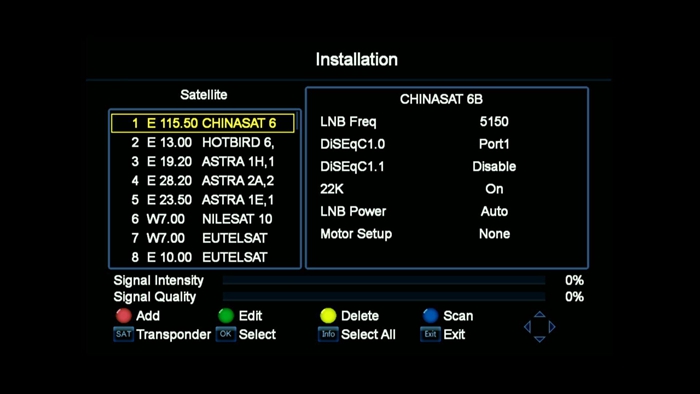Change the LNB Freq 5150 value
The height and width of the screenshot is (394, 700).
coord(494,121)
